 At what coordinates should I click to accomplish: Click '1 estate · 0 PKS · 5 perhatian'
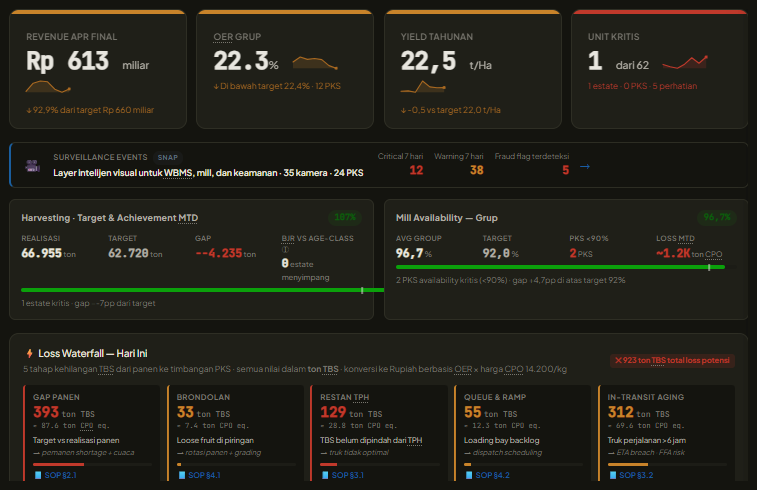(642, 86)
